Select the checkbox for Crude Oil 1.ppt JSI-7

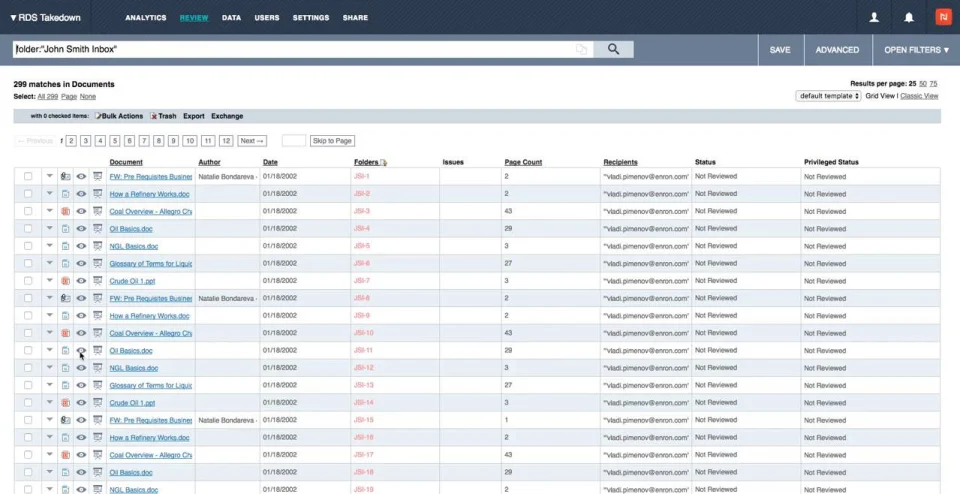tap(28, 281)
